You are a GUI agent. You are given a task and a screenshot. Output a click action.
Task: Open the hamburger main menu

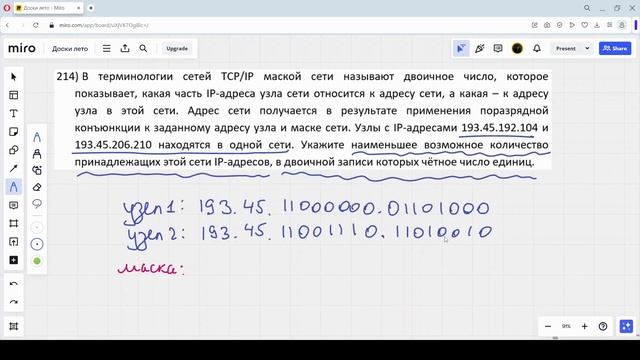coord(107,49)
